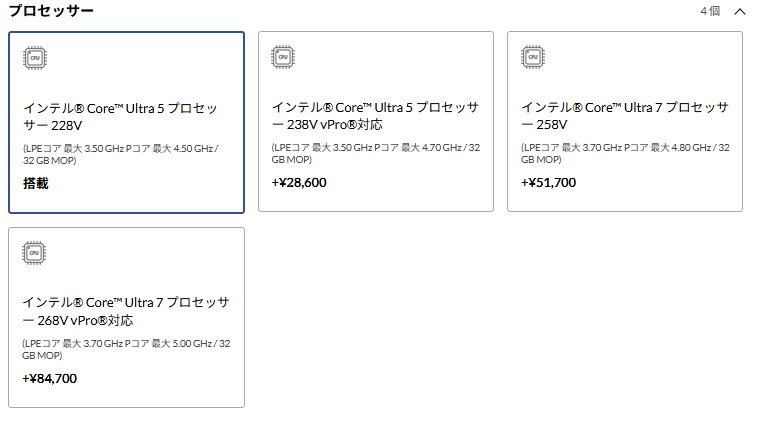The height and width of the screenshot is (423, 763).
Task: Click the CPU icon on the 268V vPro card
Action: pos(34,252)
